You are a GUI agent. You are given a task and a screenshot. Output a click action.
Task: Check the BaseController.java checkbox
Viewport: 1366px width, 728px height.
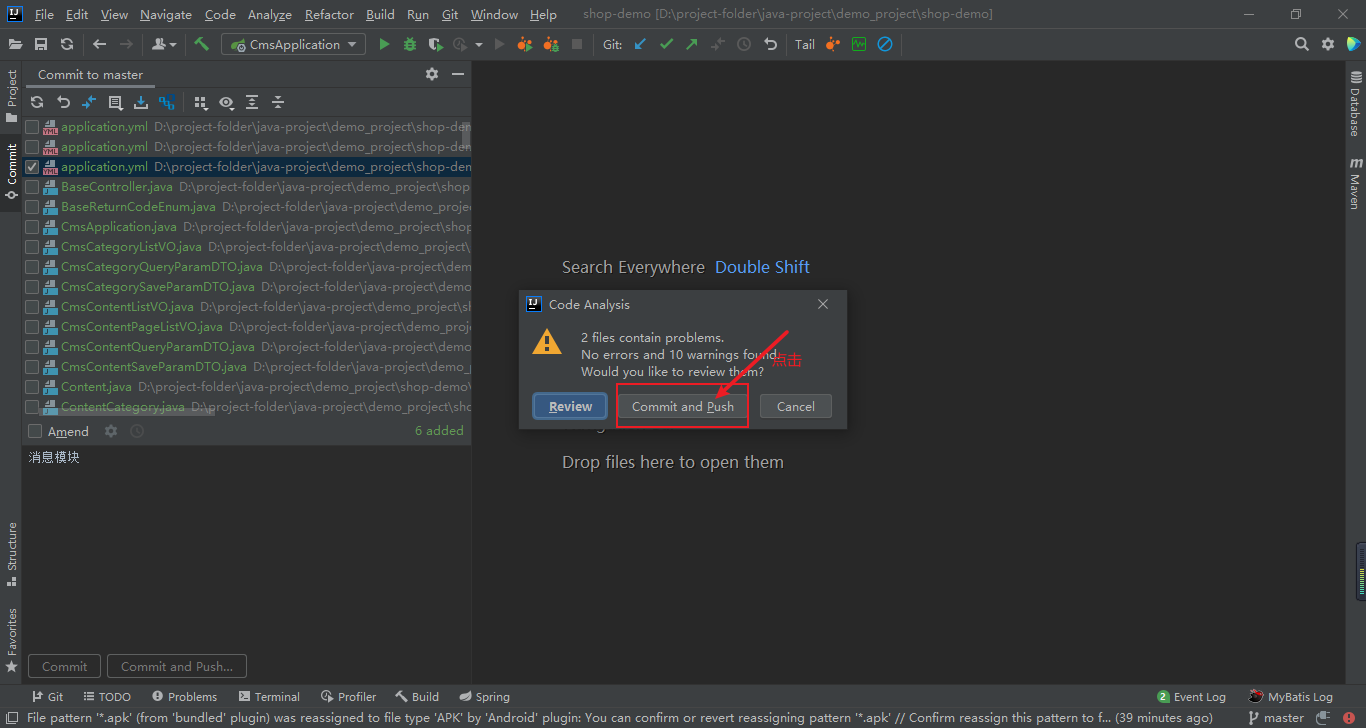point(32,187)
